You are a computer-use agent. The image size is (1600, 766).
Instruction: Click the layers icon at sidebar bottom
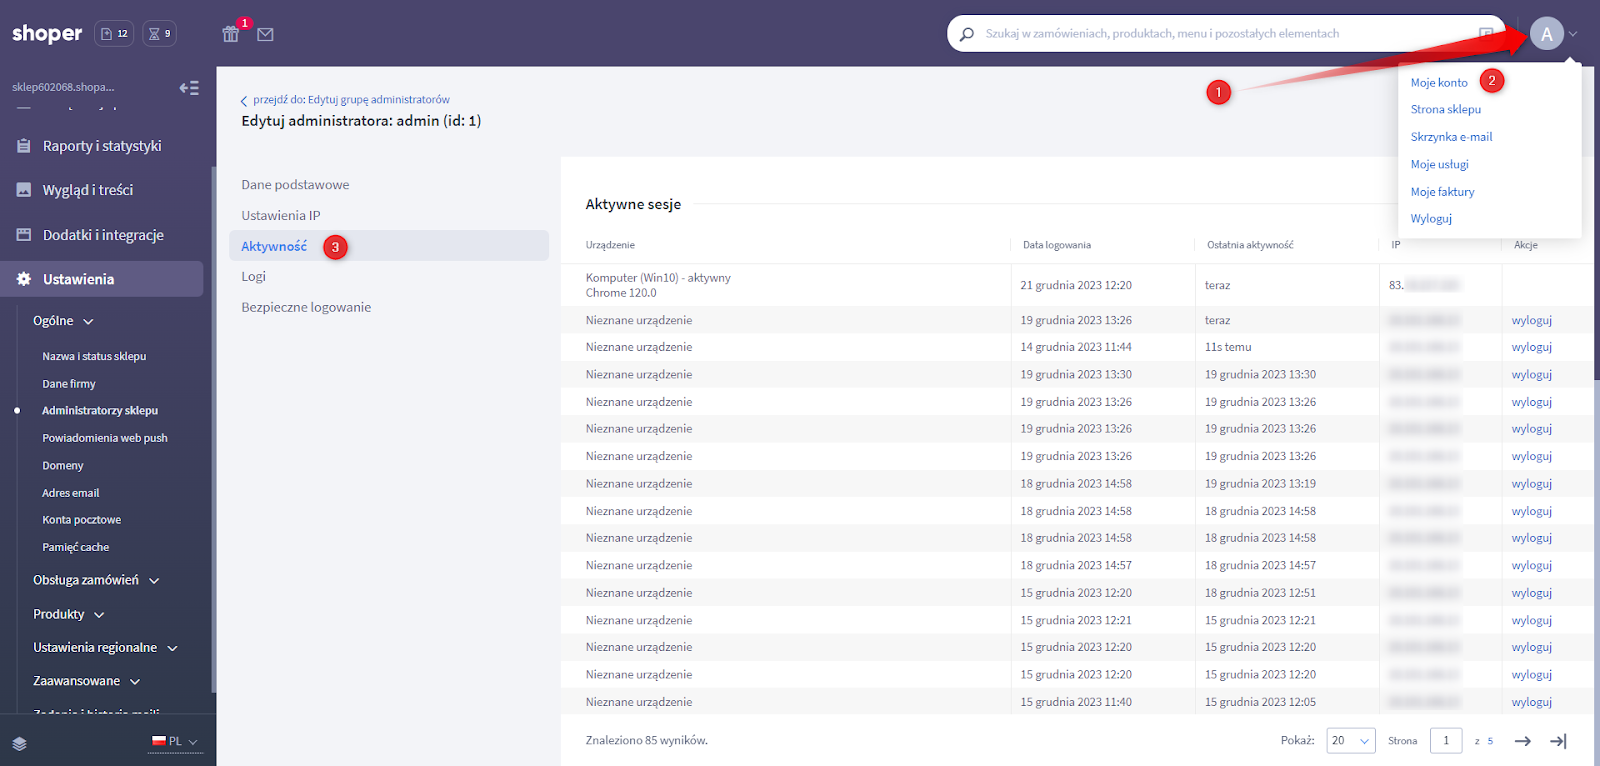point(20,744)
